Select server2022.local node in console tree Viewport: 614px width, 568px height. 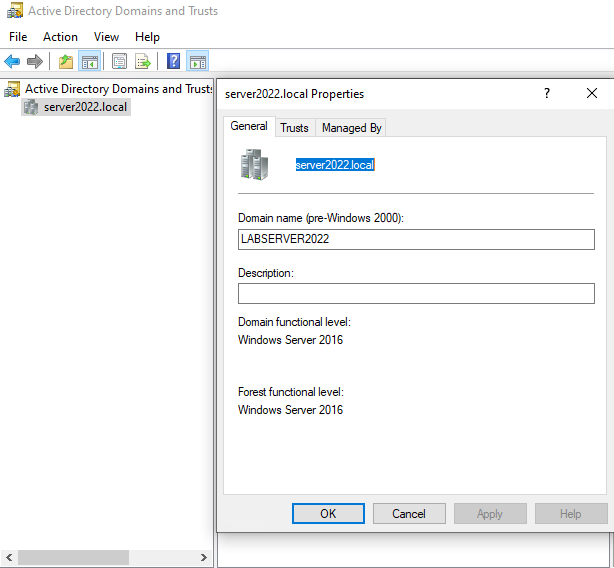click(85, 107)
